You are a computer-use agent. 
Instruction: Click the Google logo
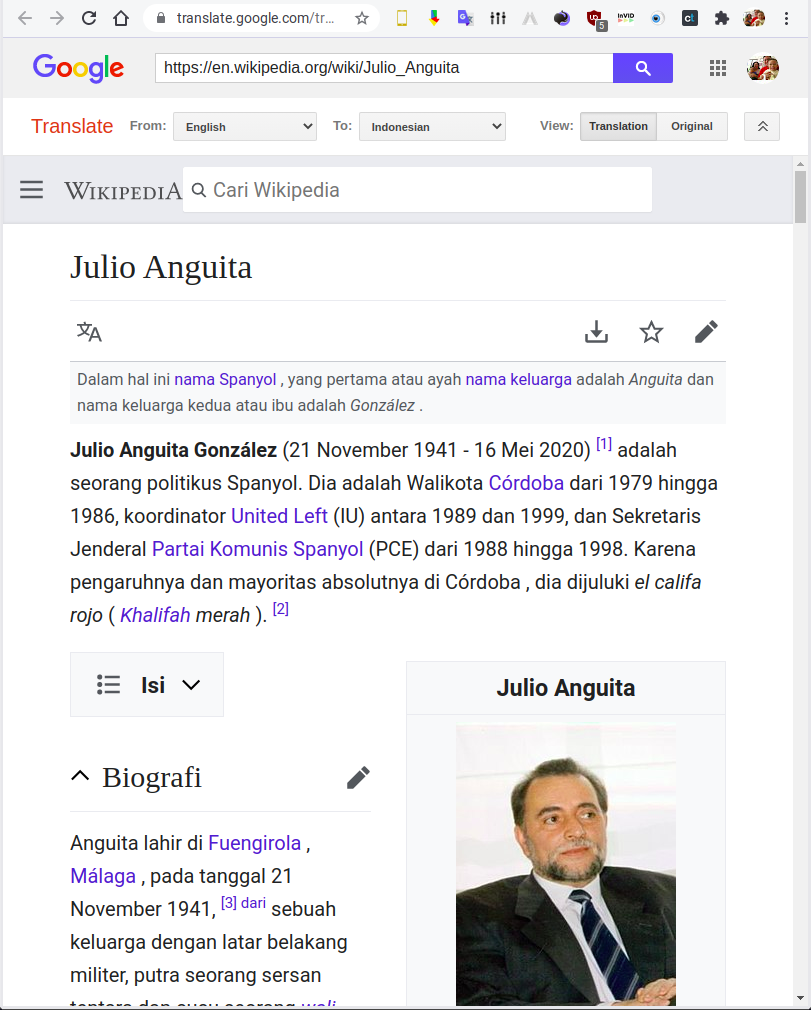click(x=78, y=68)
